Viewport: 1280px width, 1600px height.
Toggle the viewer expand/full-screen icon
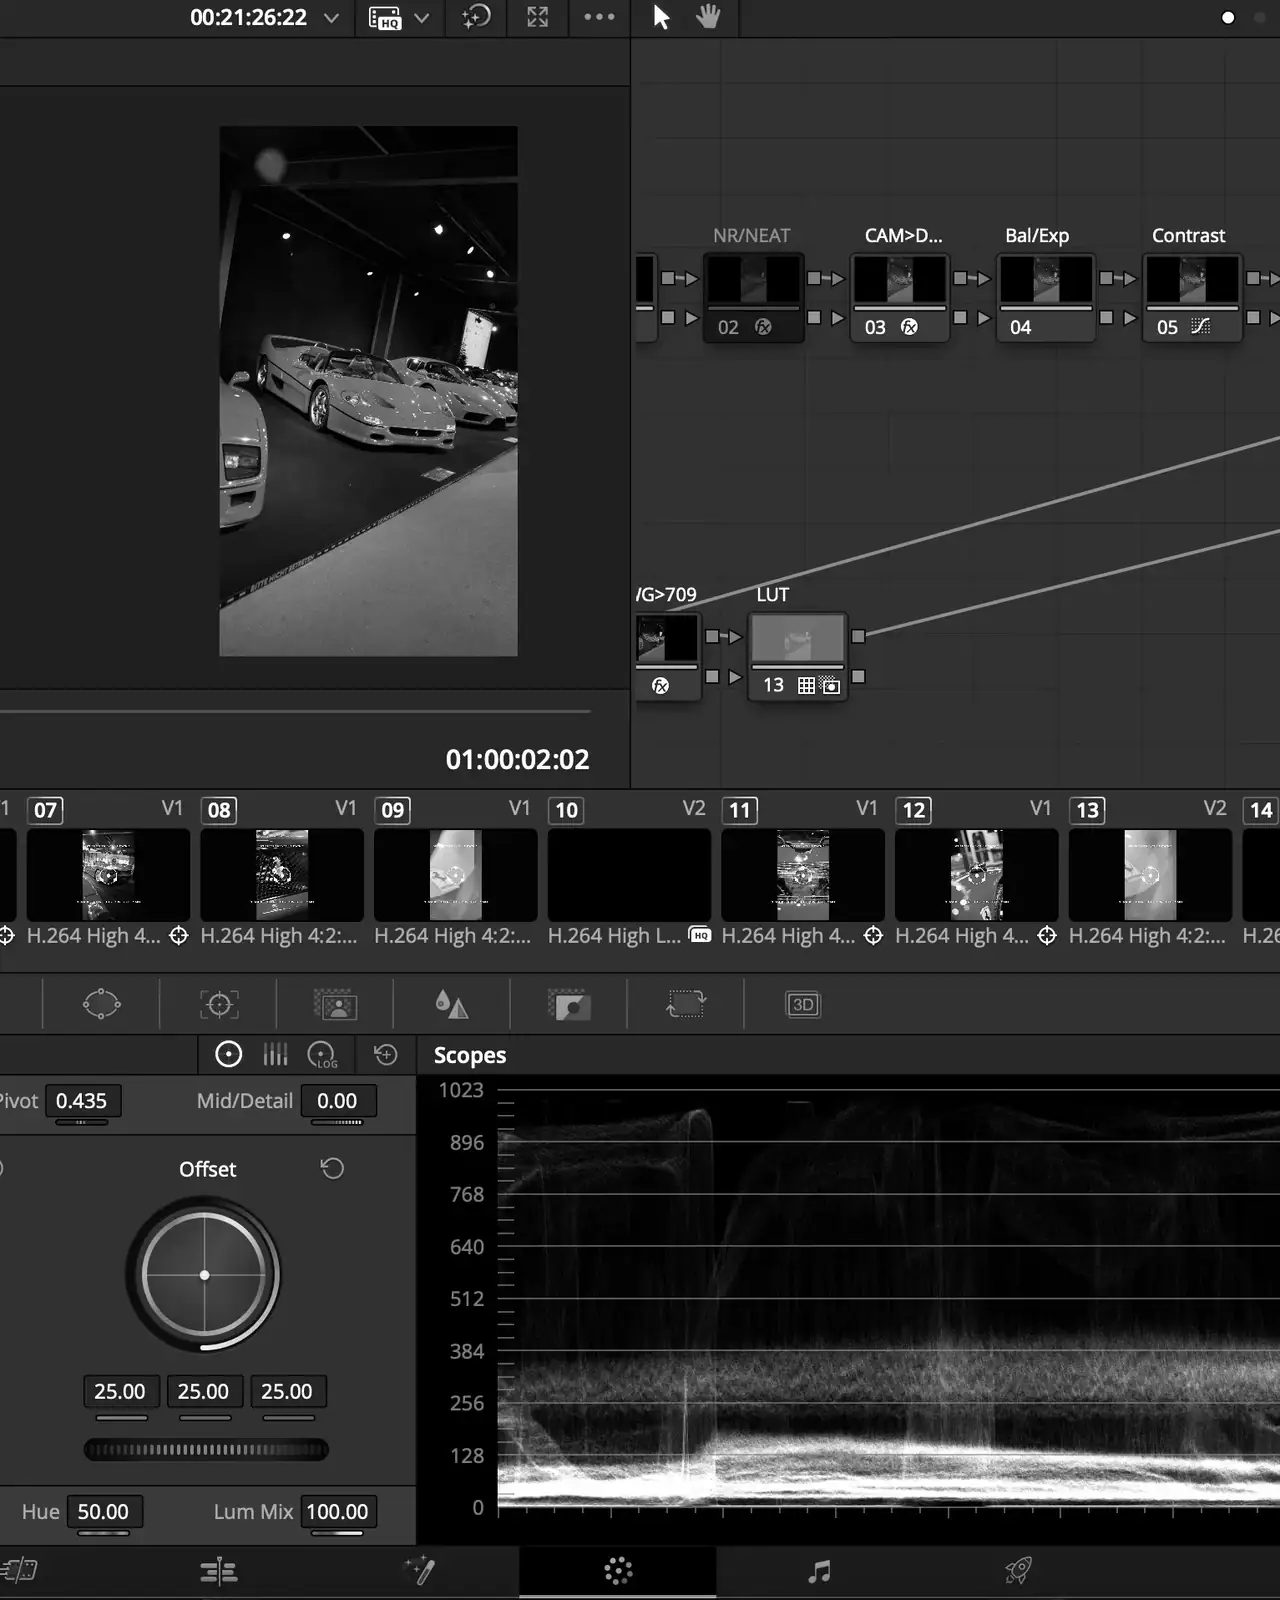click(538, 17)
